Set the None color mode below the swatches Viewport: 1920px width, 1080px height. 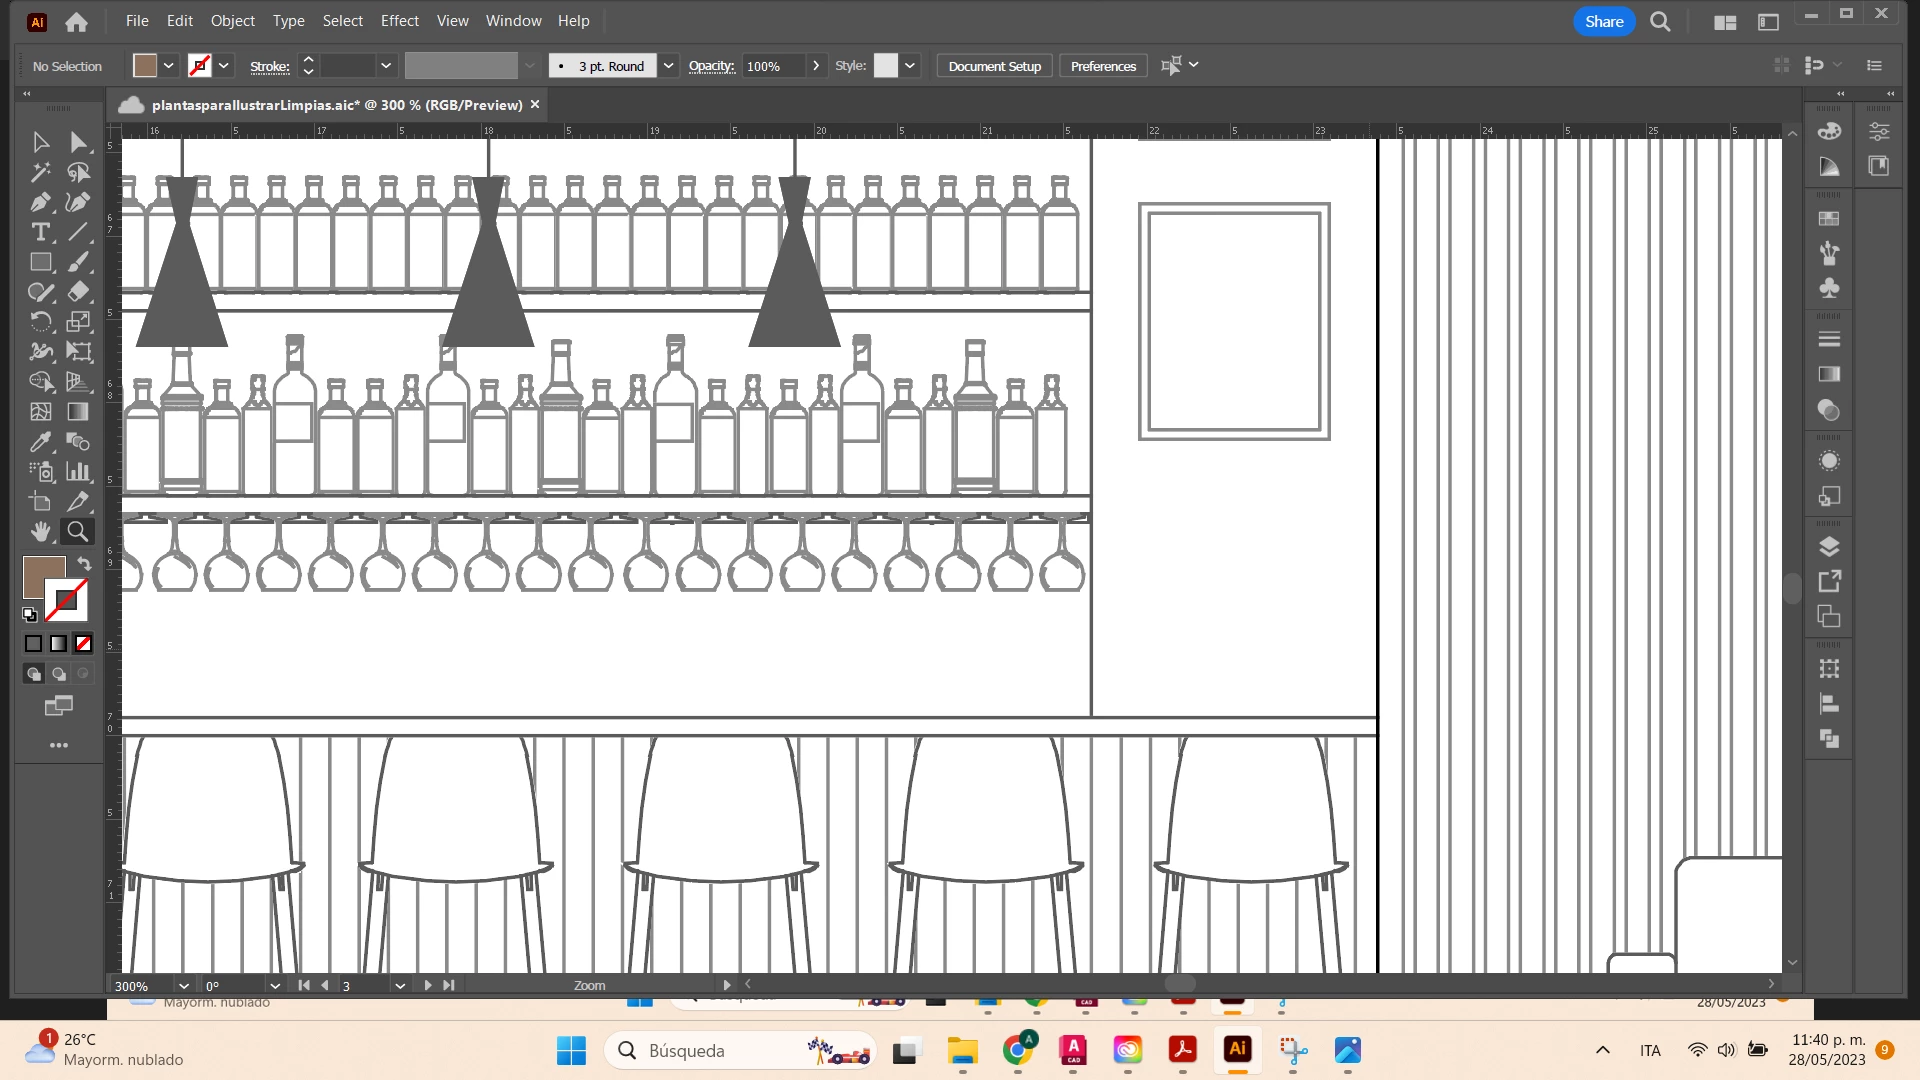[84, 644]
